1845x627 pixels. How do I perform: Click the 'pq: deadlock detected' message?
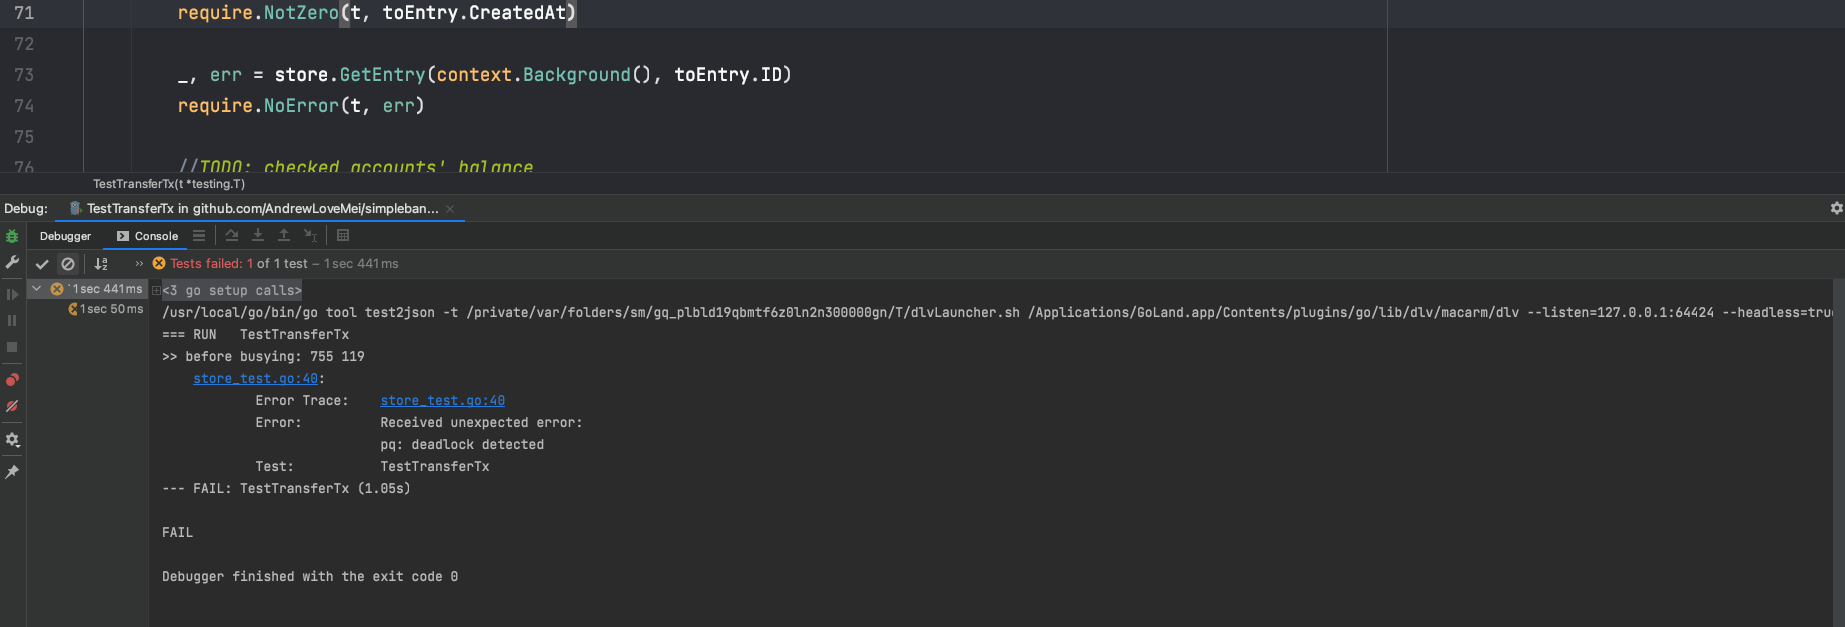click(x=462, y=445)
